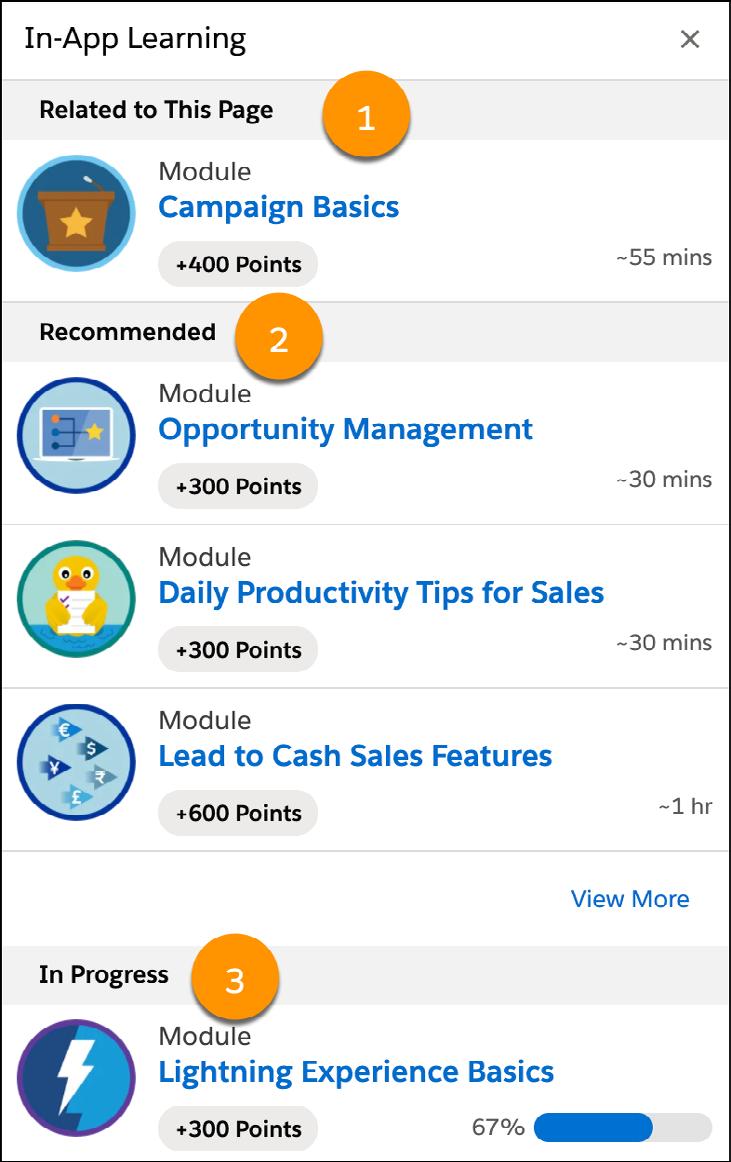Open Lightning Experience Basics module link
731x1162 pixels.
coord(357,1072)
